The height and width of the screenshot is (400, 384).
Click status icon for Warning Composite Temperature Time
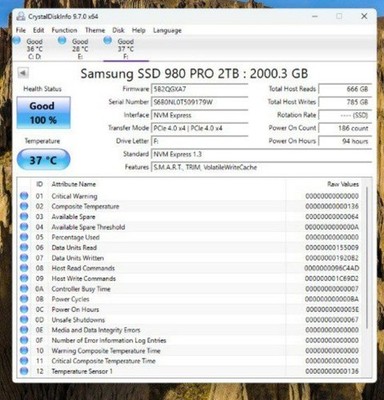(x=24, y=351)
